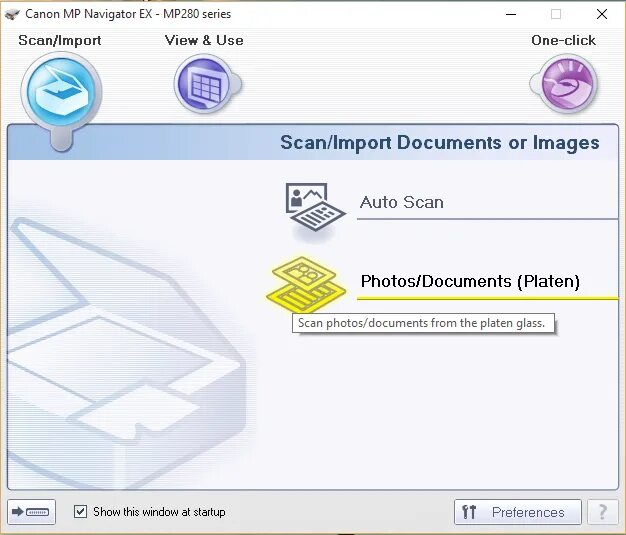Click the Scan/Import Documents or Images heading
Image resolution: width=626 pixels, height=535 pixels.
[x=440, y=143]
